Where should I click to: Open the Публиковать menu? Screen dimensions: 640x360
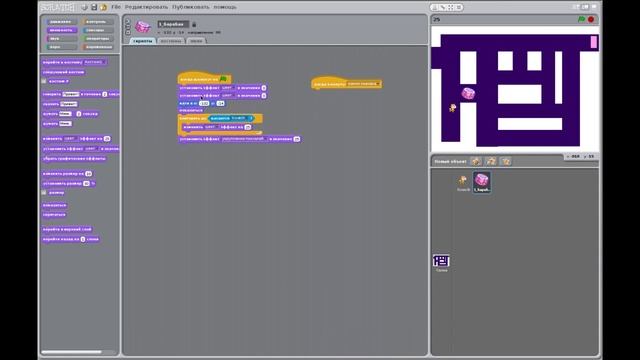point(191,7)
